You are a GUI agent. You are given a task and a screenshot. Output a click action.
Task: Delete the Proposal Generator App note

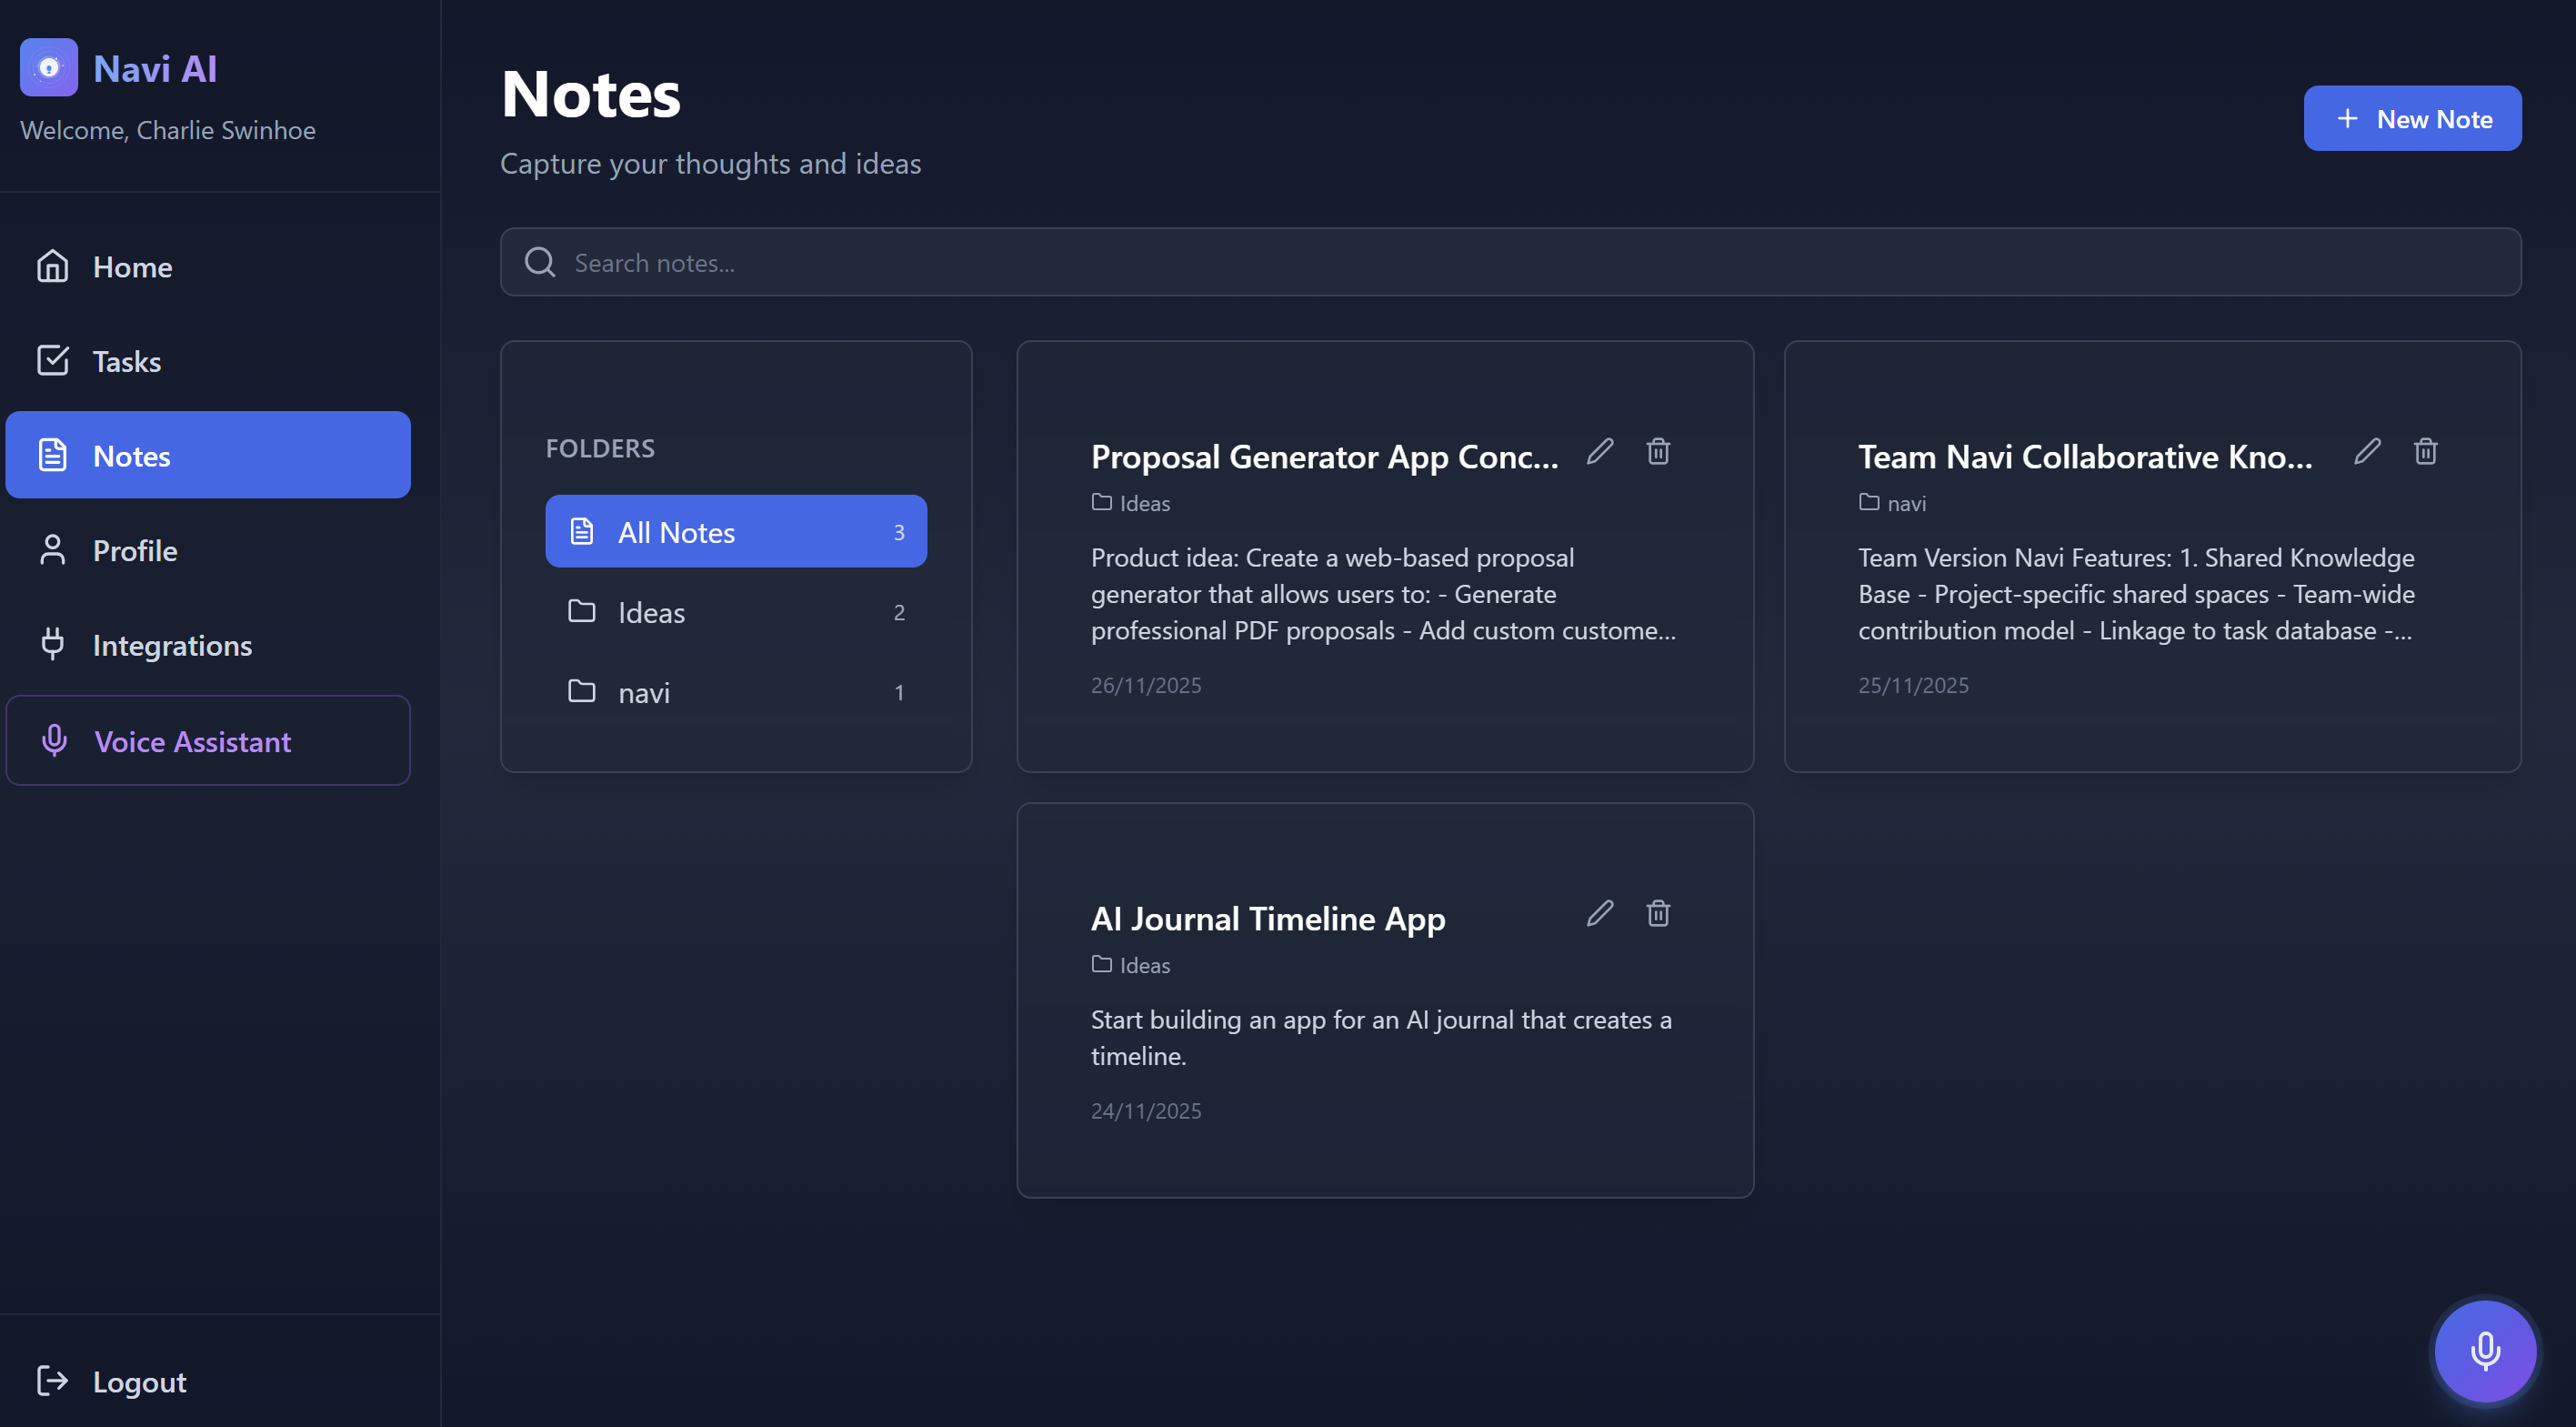pos(1658,451)
